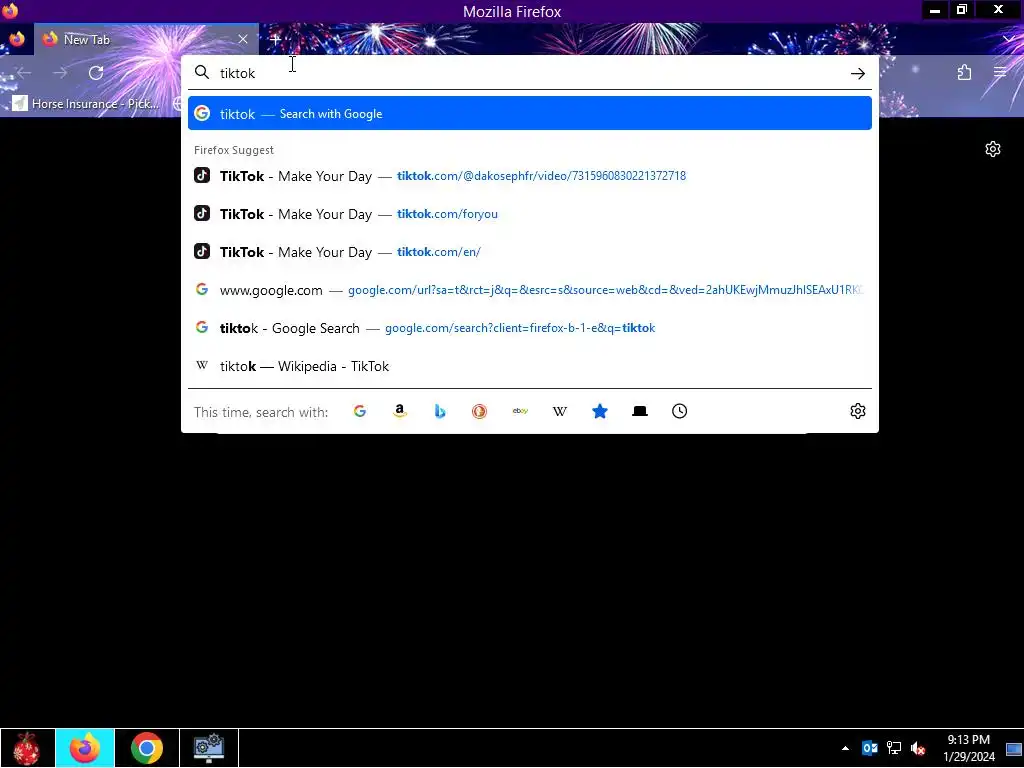The width and height of the screenshot is (1024, 768).
Task: Search this time with DuckDuckGo
Action: [479, 411]
